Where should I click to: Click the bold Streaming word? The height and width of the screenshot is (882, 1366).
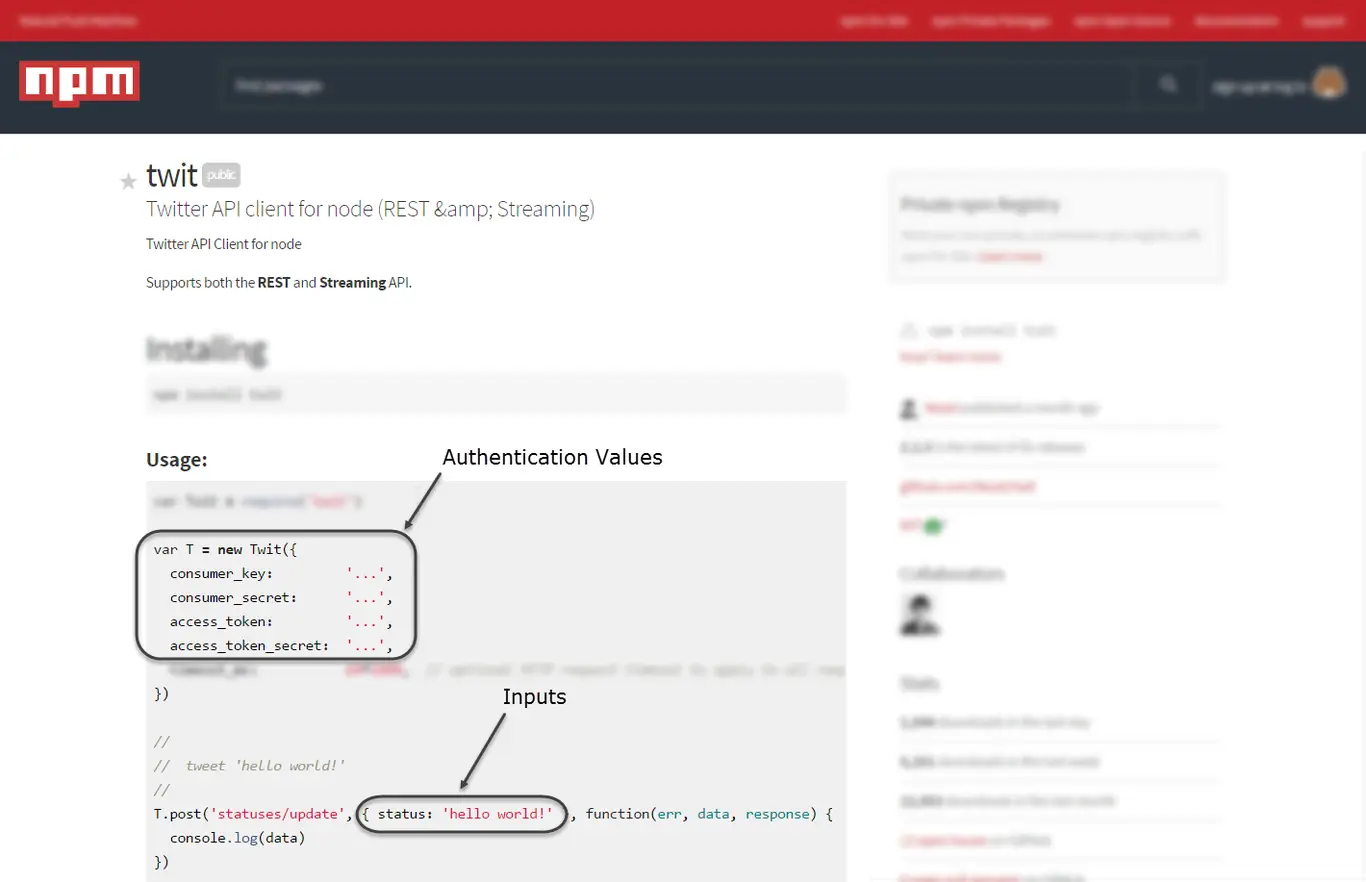353,283
